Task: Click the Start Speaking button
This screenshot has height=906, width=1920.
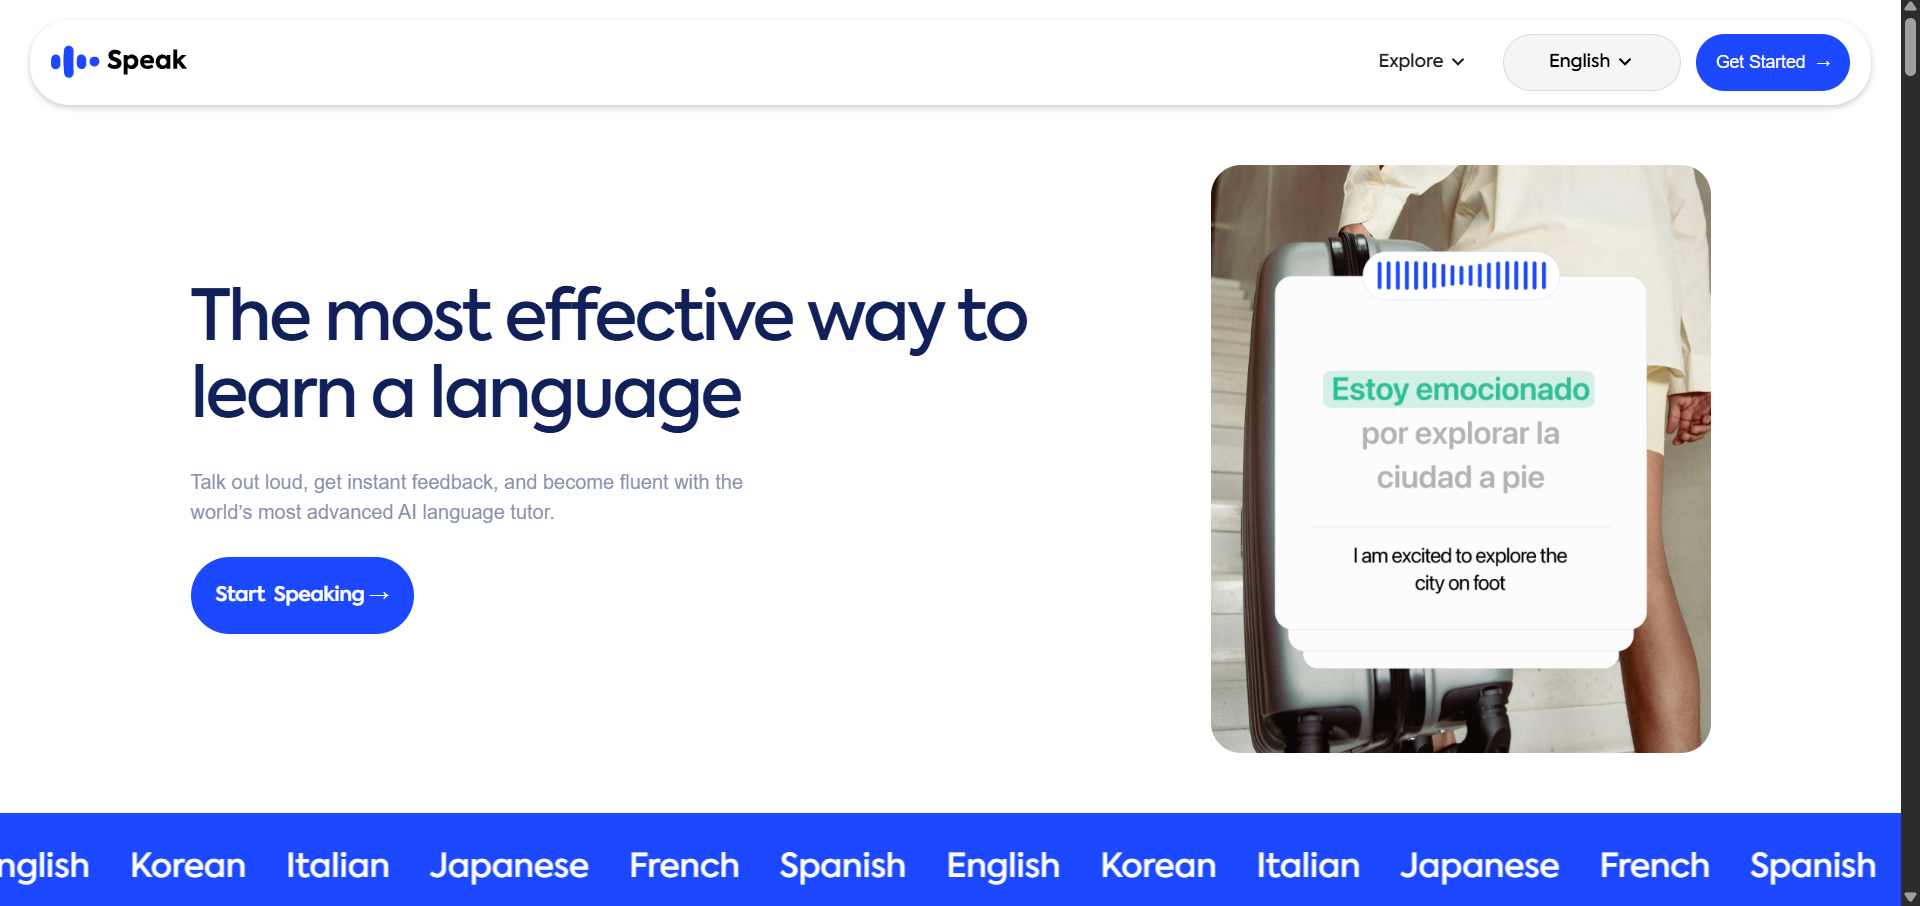Action: click(302, 595)
